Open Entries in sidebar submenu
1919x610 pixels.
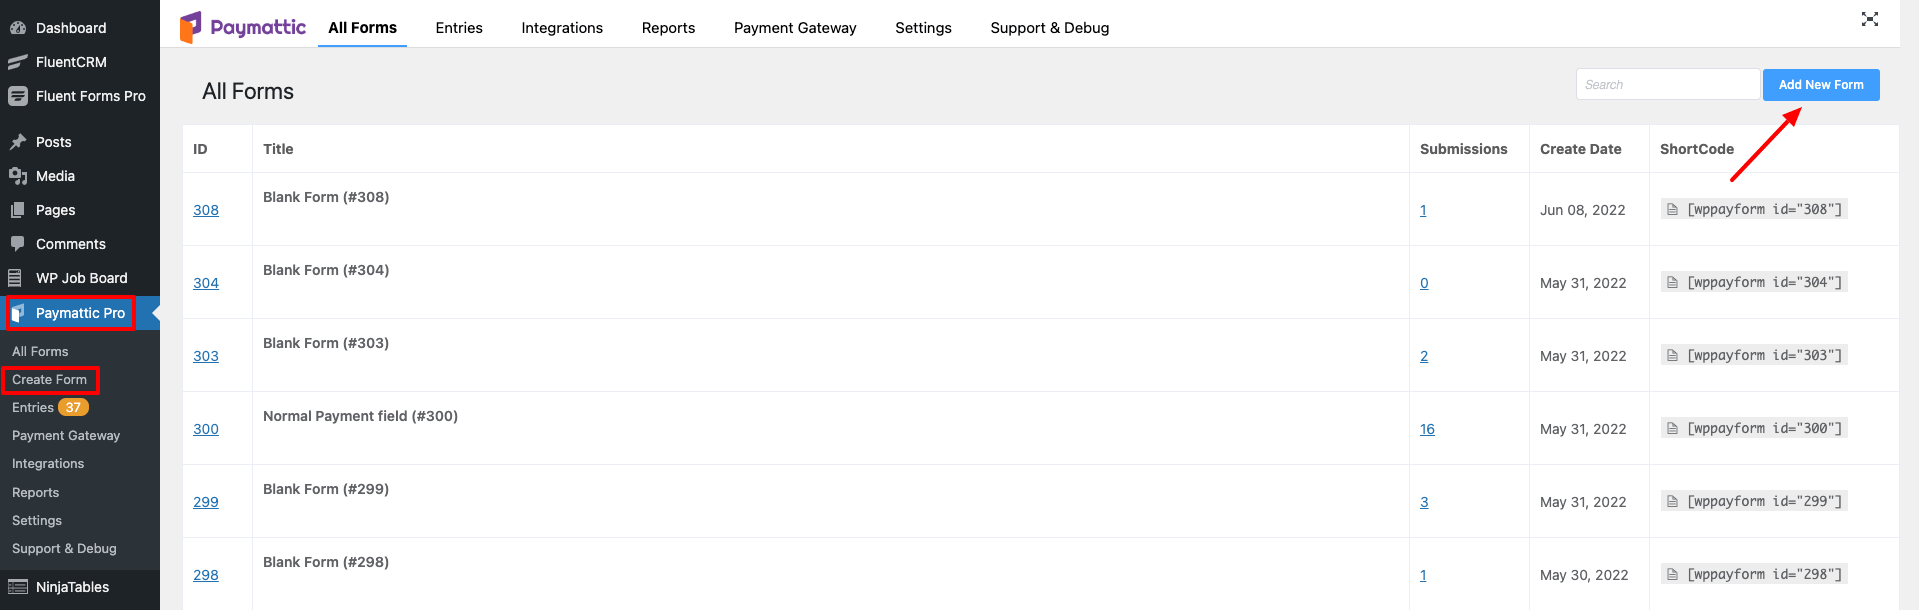[x=33, y=408]
